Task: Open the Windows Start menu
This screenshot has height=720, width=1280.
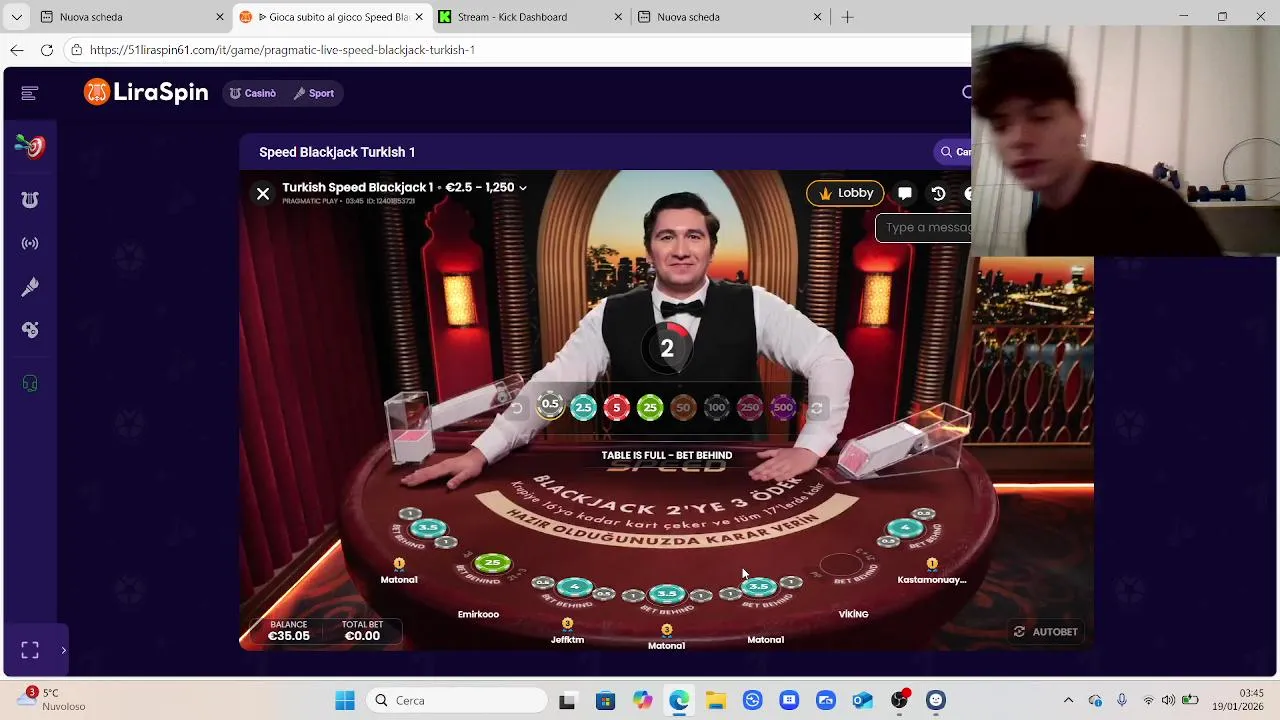Action: pyautogui.click(x=345, y=700)
